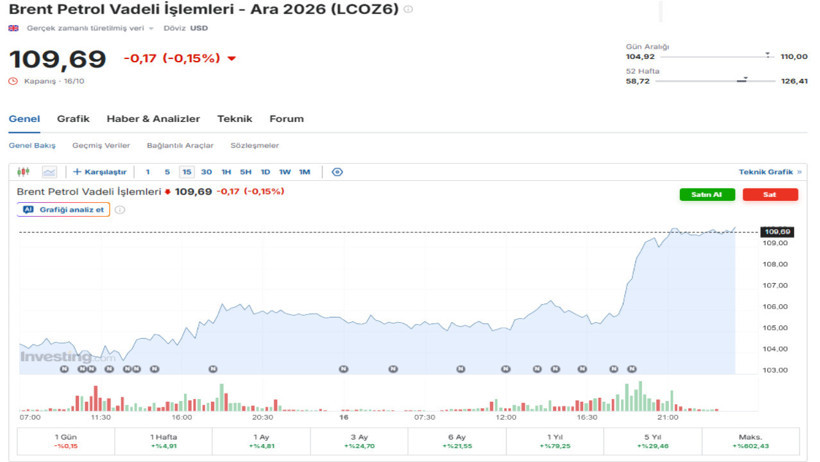The image size is (820, 462).
Task: Click the red down arrow beside -0,15%
Action: click(x=232, y=59)
